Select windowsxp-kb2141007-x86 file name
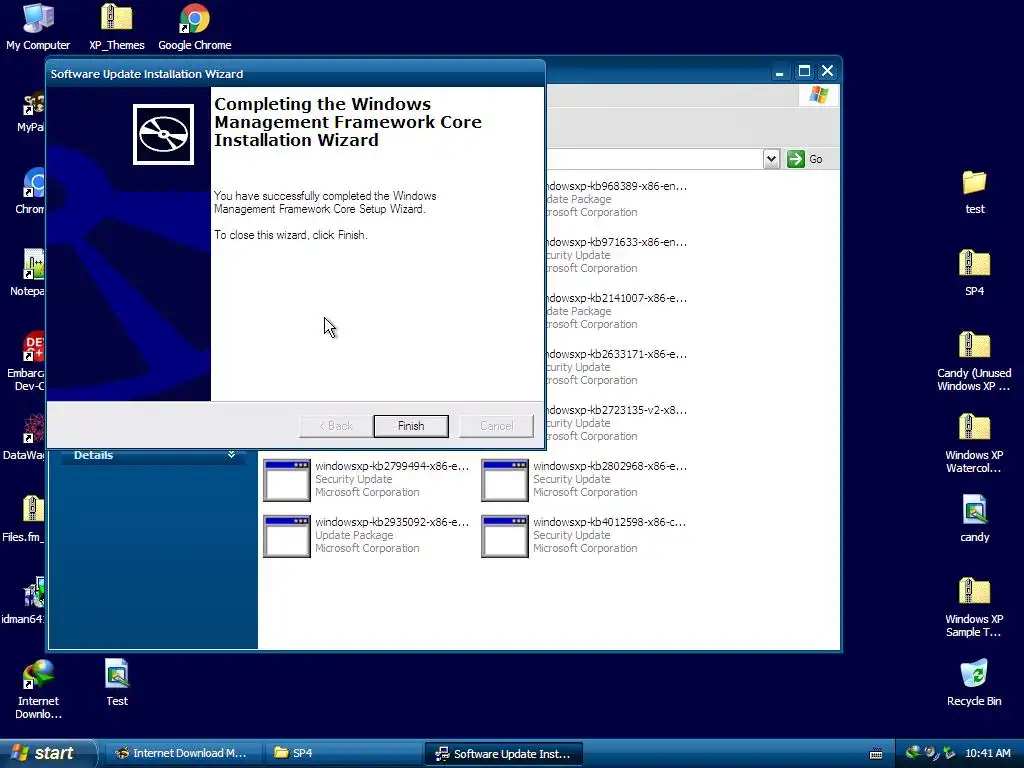 point(615,298)
